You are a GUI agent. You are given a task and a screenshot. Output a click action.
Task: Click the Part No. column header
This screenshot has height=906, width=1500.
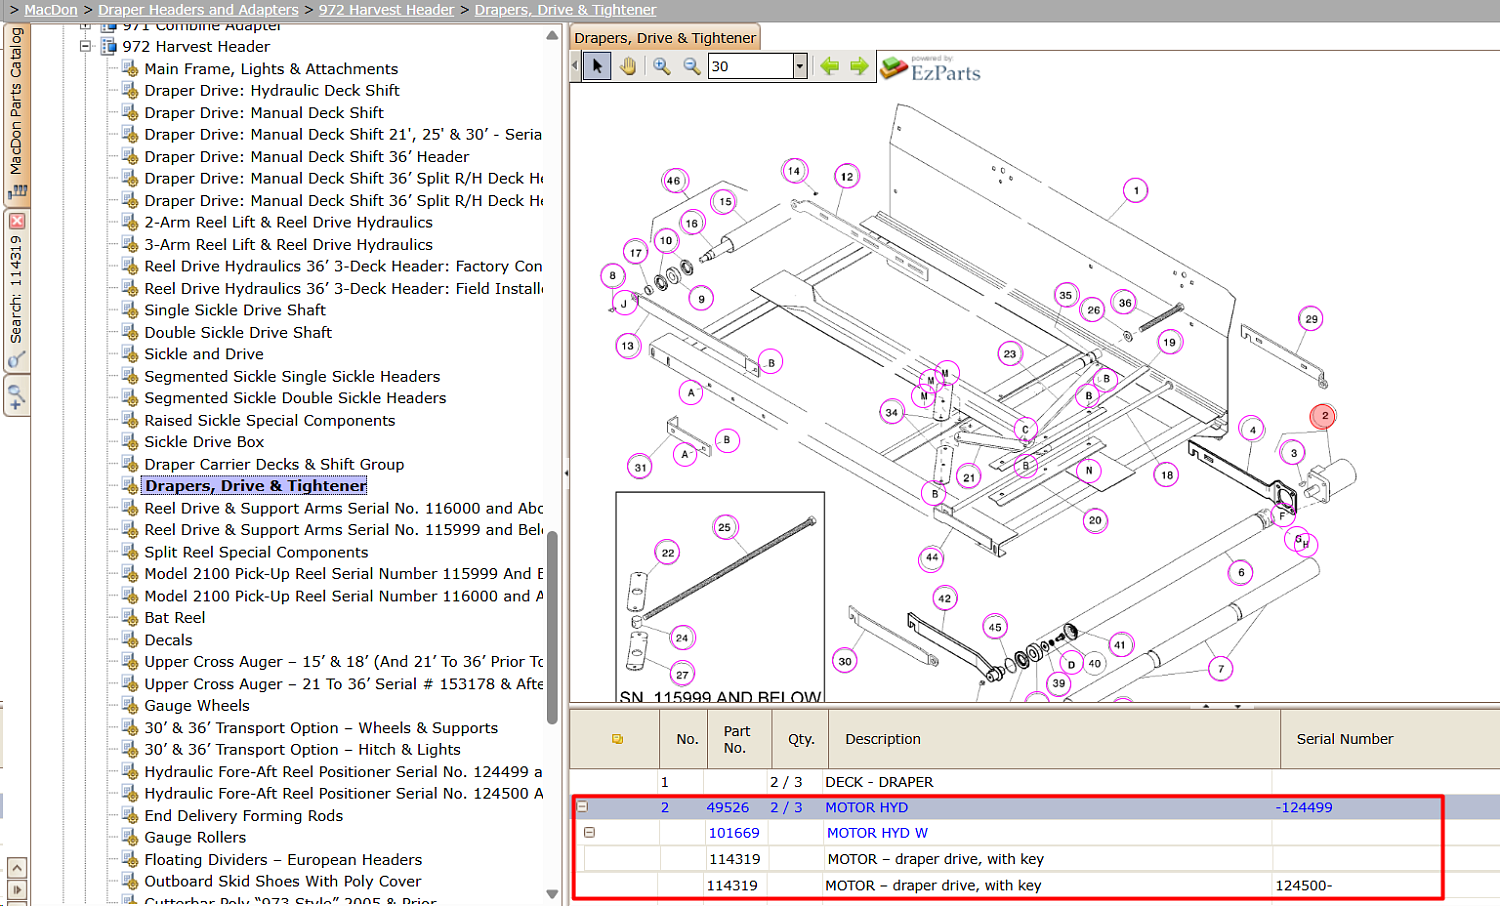(737, 739)
